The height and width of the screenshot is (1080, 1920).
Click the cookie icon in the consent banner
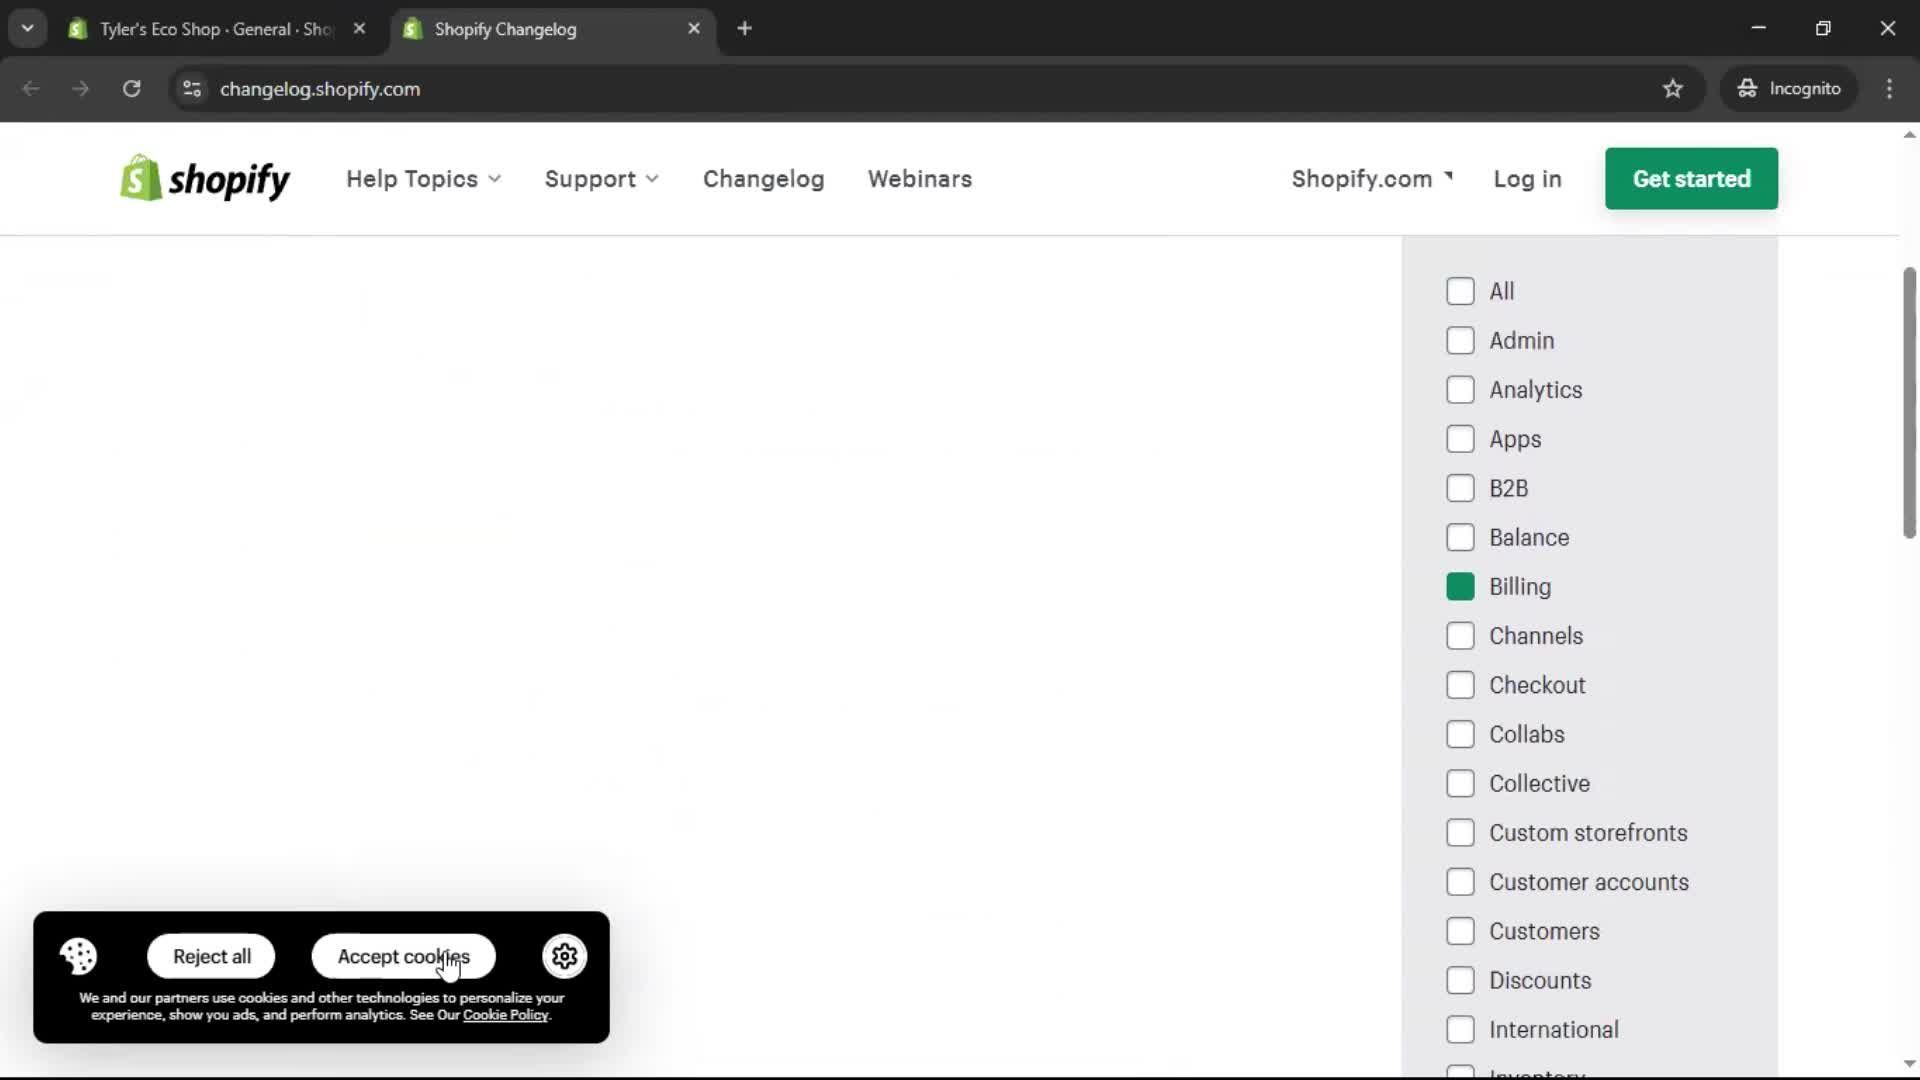[x=78, y=956]
